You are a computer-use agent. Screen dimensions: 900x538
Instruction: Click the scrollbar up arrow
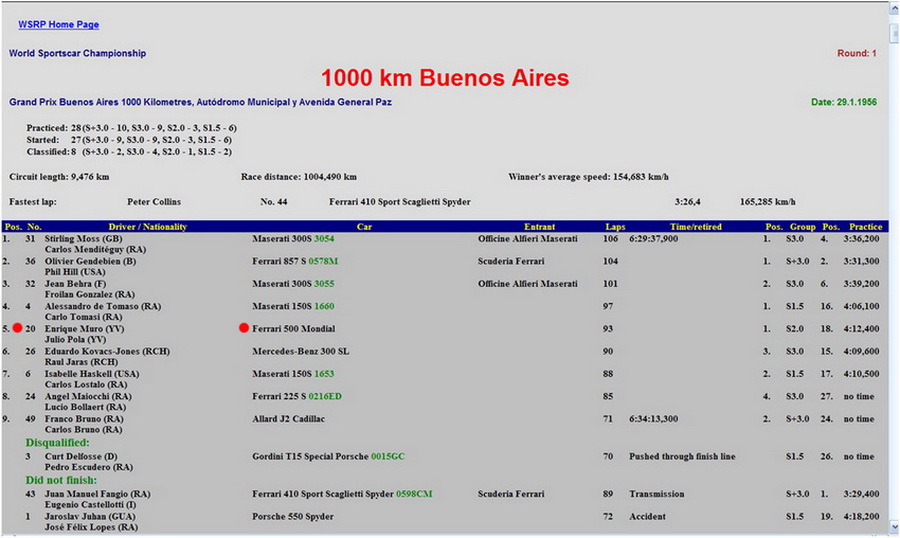pos(894,8)
